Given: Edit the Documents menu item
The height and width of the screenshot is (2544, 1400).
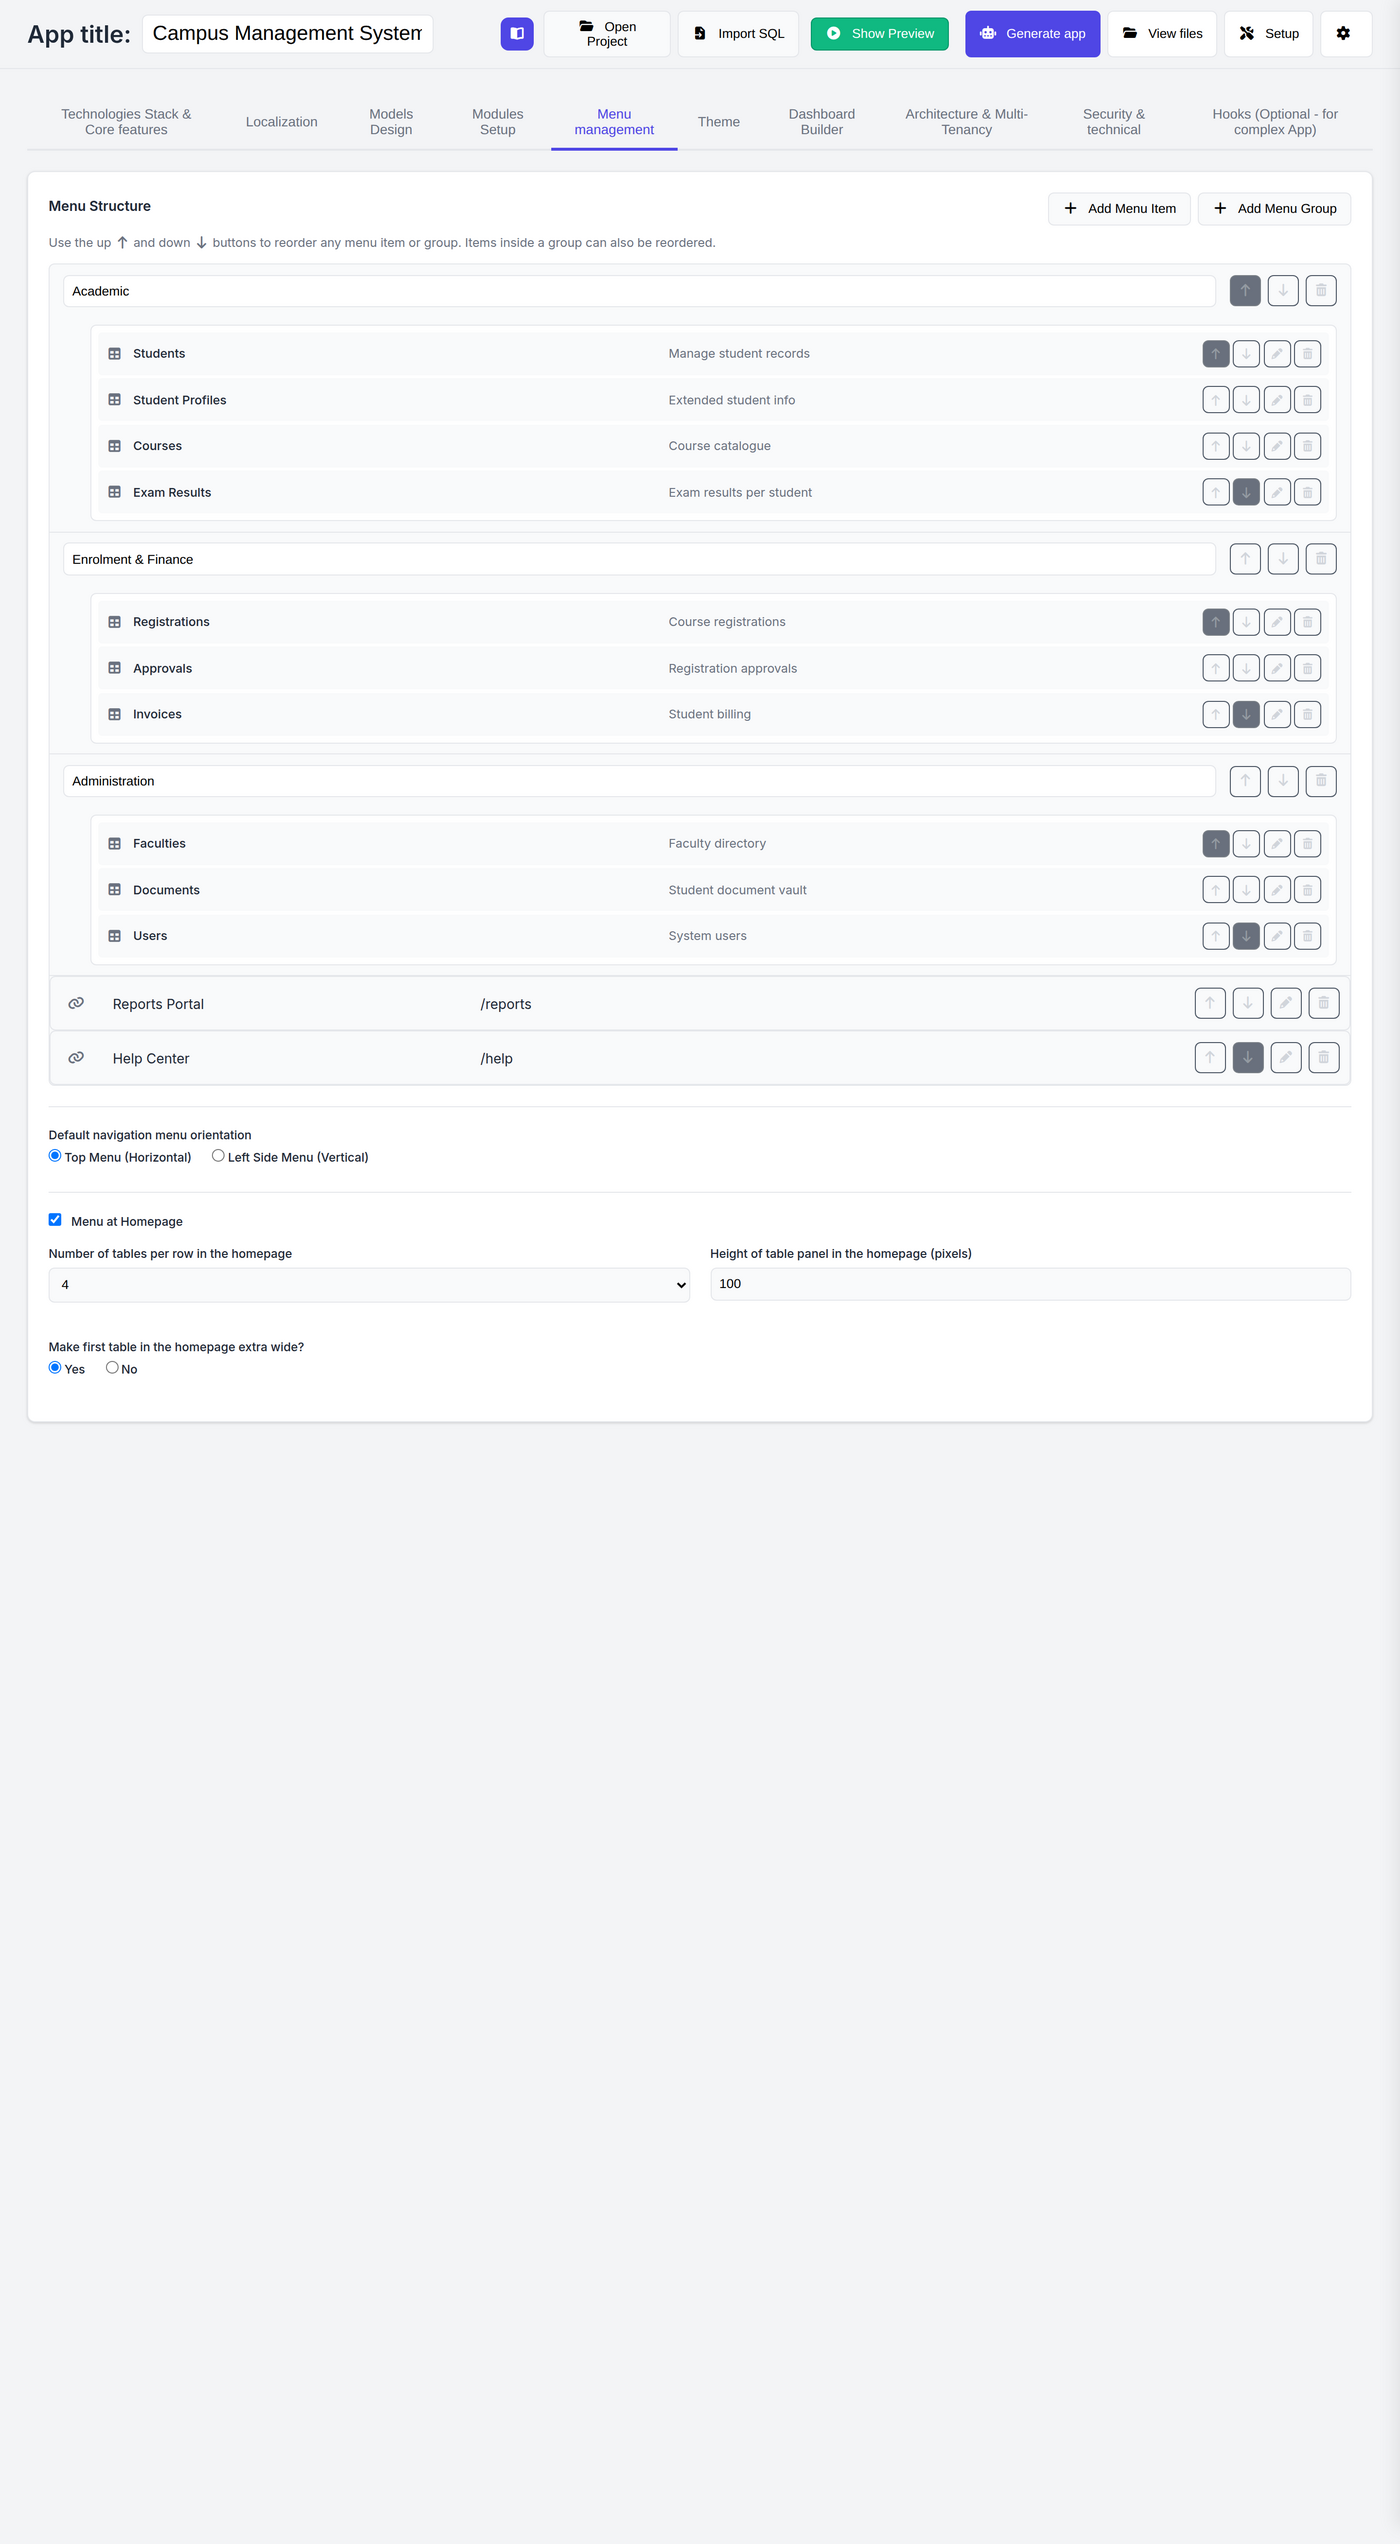Looking at the screenshot, I should tap(1277, 890).
